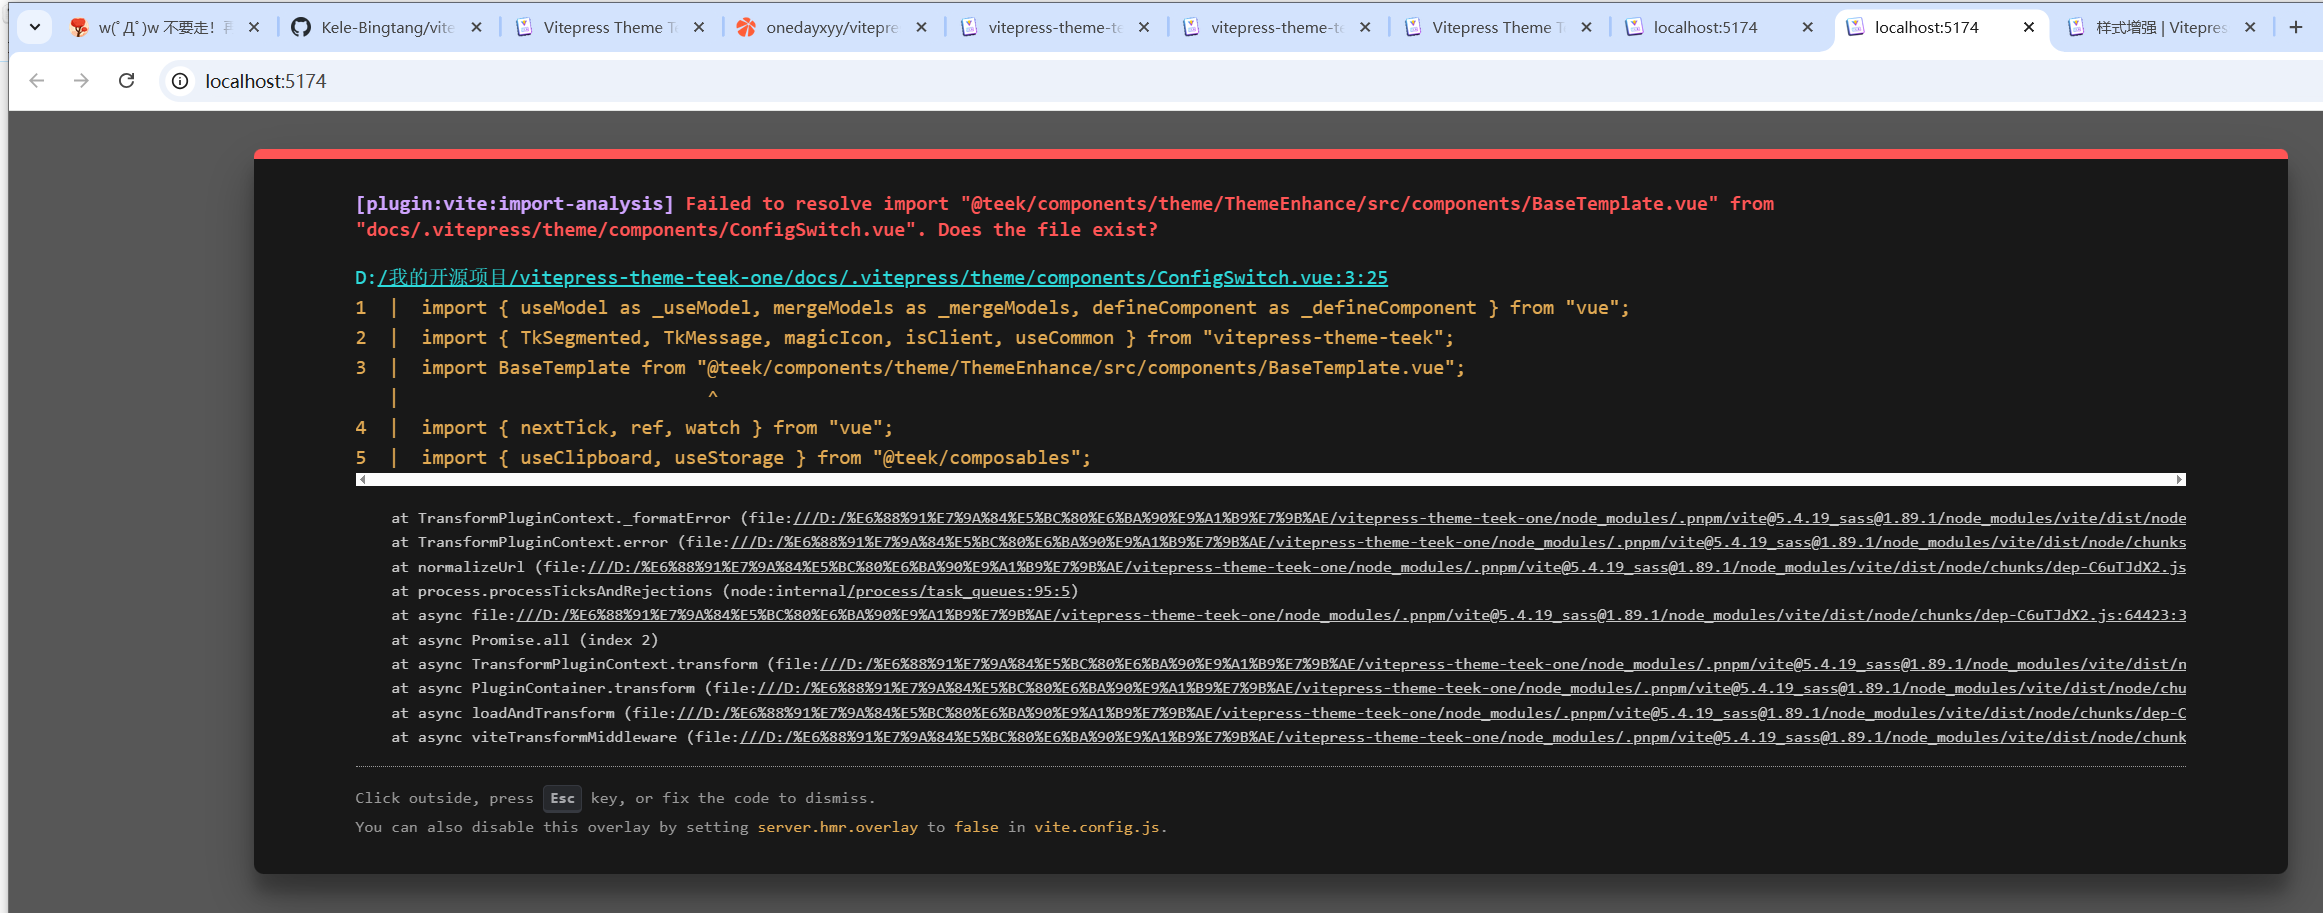This screenshot has width=2323, height=913.
Task: Open file link in viteTransformMiddleware stack line
Action: [1462, 737]
